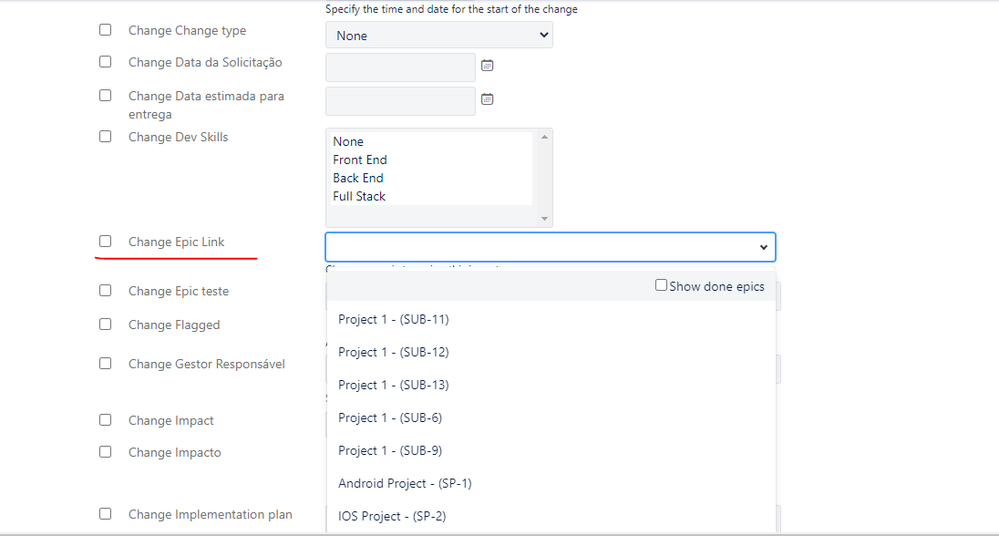Click Dev Skills list scroll down arrow
This screenshot has width=999, height=536.
[x=544, y=219]
